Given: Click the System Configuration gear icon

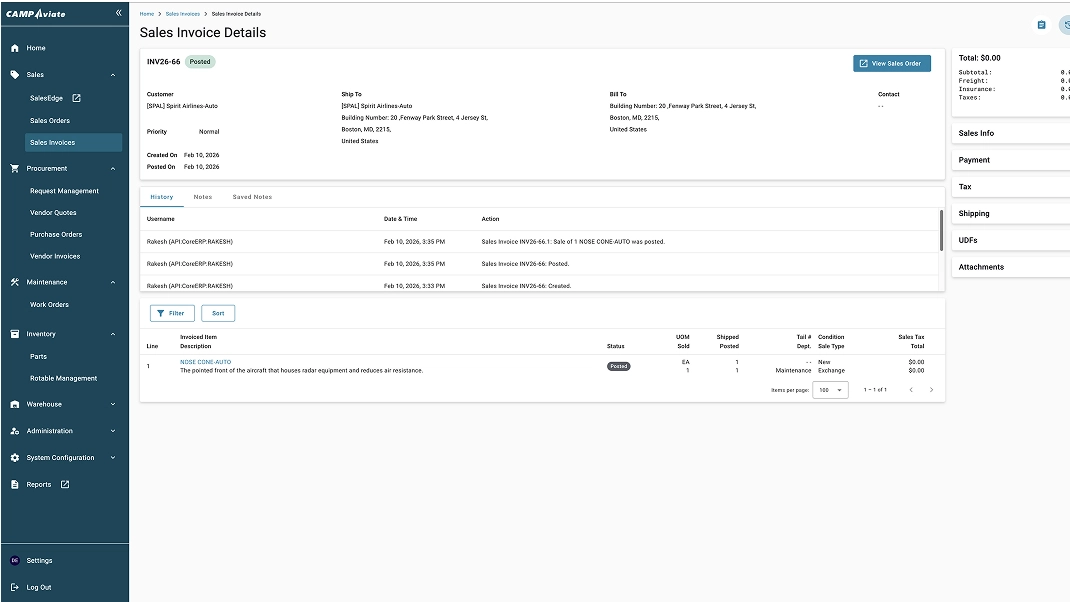Looking at the screenshot, I should (15, 458).
